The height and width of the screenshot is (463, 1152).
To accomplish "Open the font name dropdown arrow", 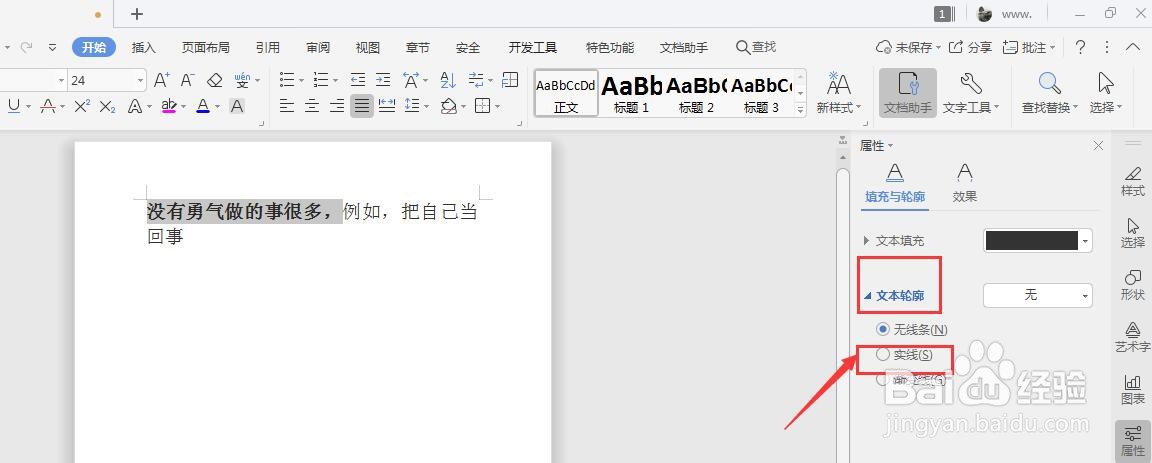I will pyautogui.click(x=62, y=80).
